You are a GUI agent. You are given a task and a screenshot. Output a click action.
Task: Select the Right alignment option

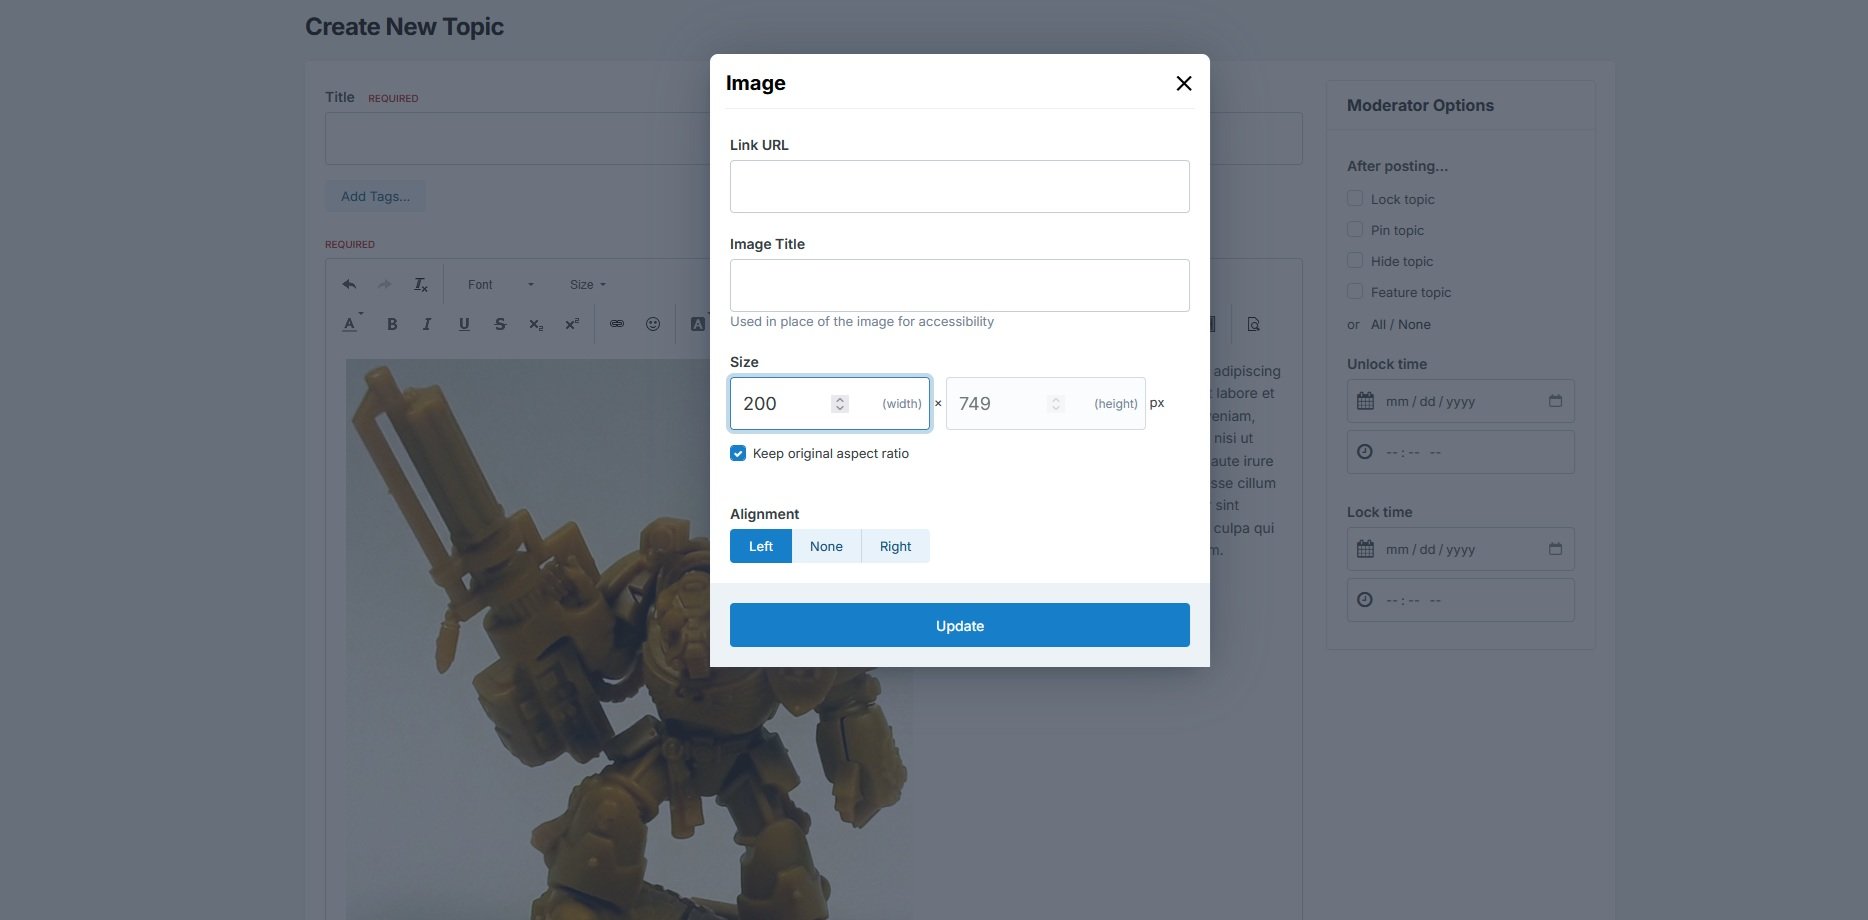[895, 546]
